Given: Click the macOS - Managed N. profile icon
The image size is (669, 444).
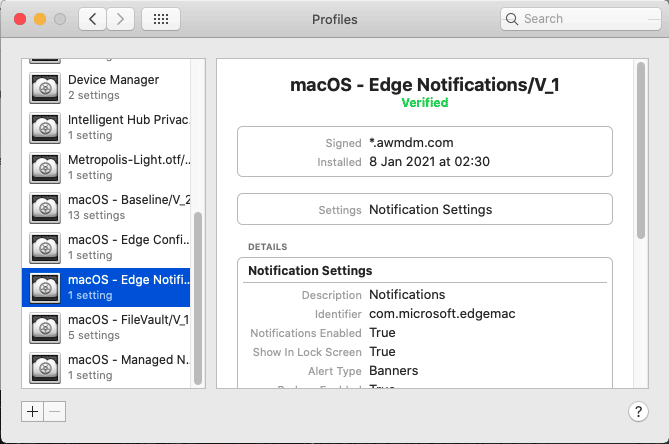Looking at the screenshot, I should [x=45, y=368].
